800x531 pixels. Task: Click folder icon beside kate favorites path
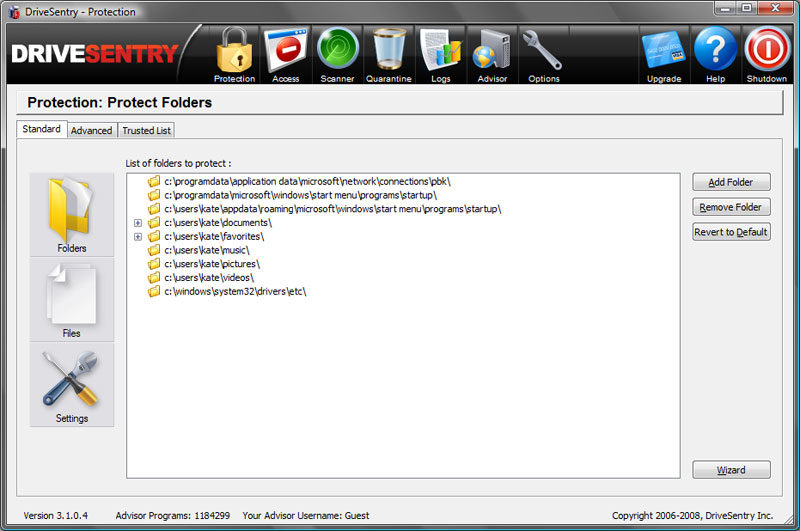click(x=154, y=236)
